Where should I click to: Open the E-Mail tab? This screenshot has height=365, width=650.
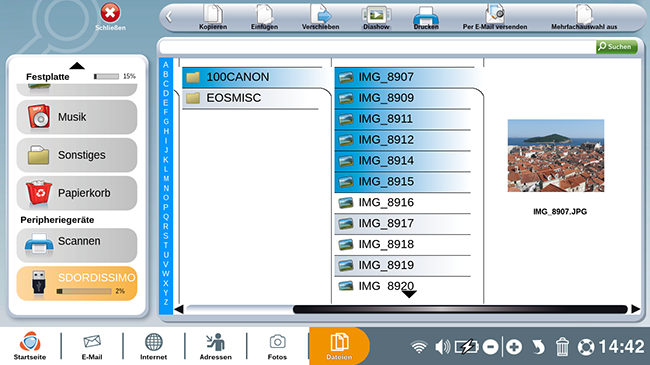coord(92,347)
